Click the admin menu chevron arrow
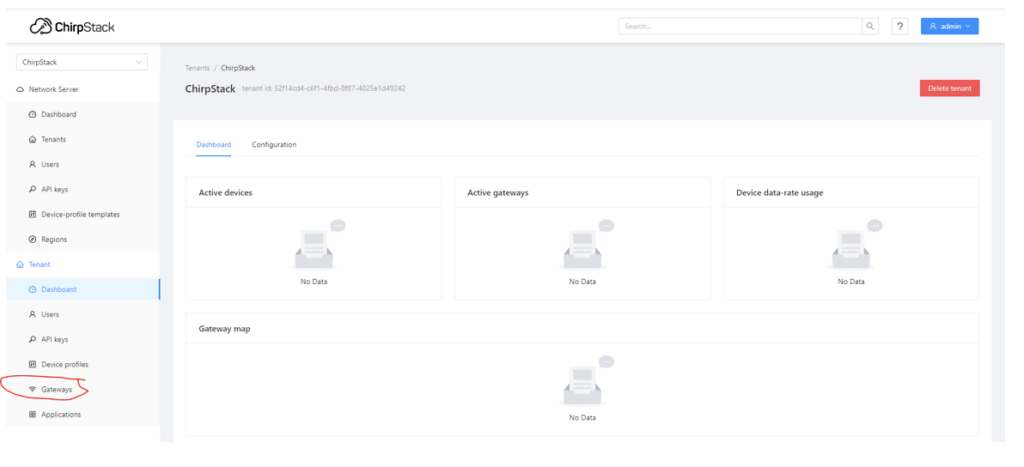Screen dimensions: 1024x467 (968, 26)
